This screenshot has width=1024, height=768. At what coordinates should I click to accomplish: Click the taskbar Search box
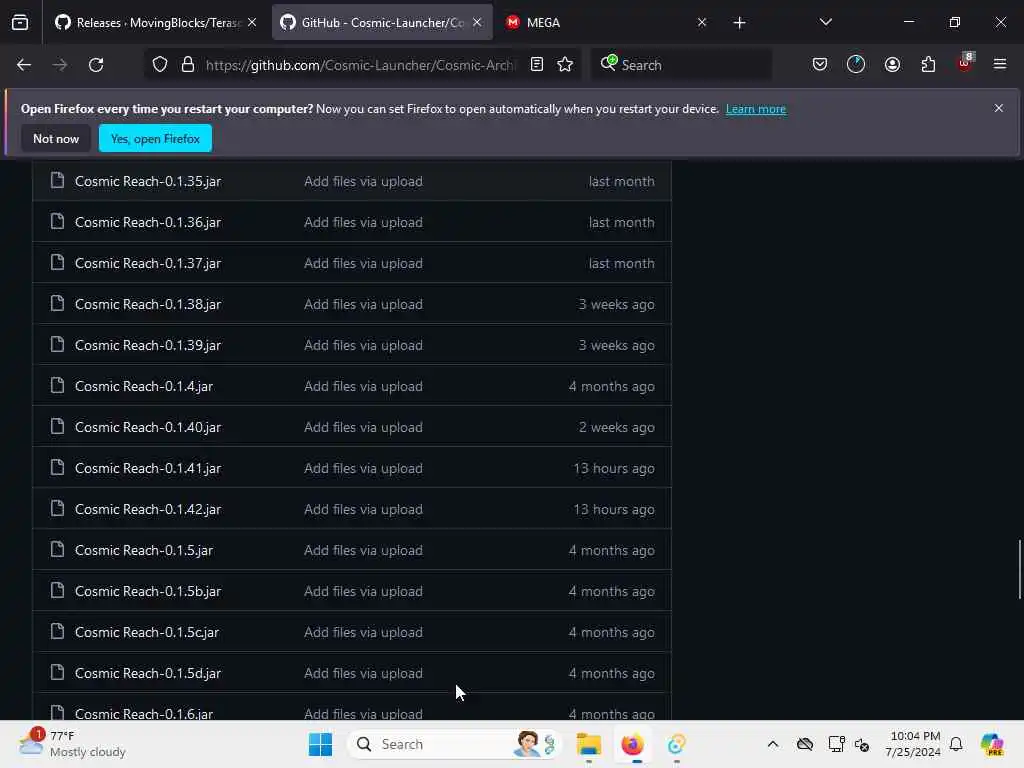pyautogui.click(x=455, y=744)
